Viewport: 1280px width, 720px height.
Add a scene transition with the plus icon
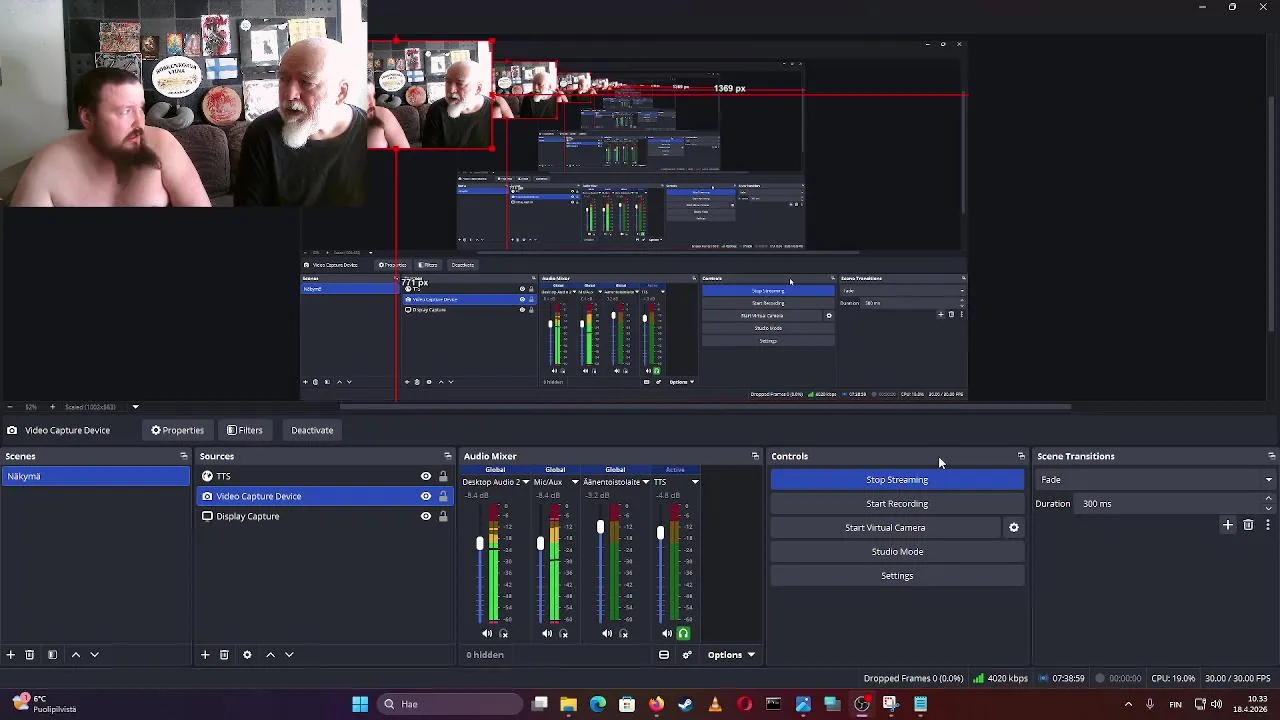point(1228,524)
